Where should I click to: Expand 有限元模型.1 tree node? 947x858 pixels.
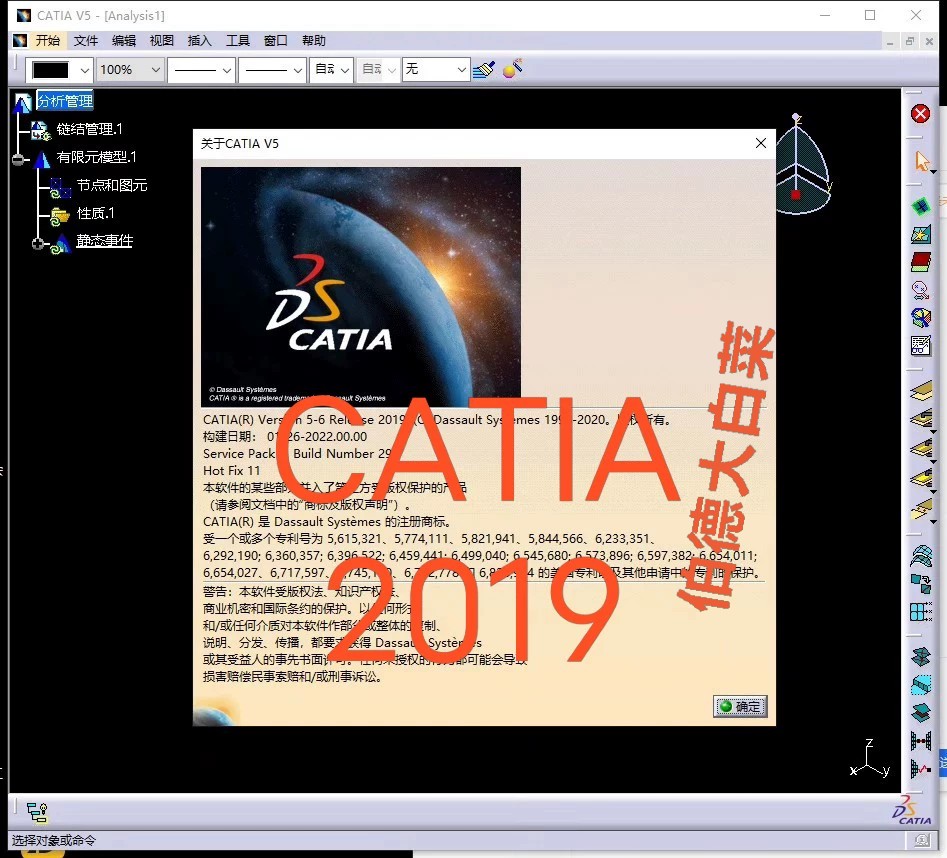(x=16, y=158)
